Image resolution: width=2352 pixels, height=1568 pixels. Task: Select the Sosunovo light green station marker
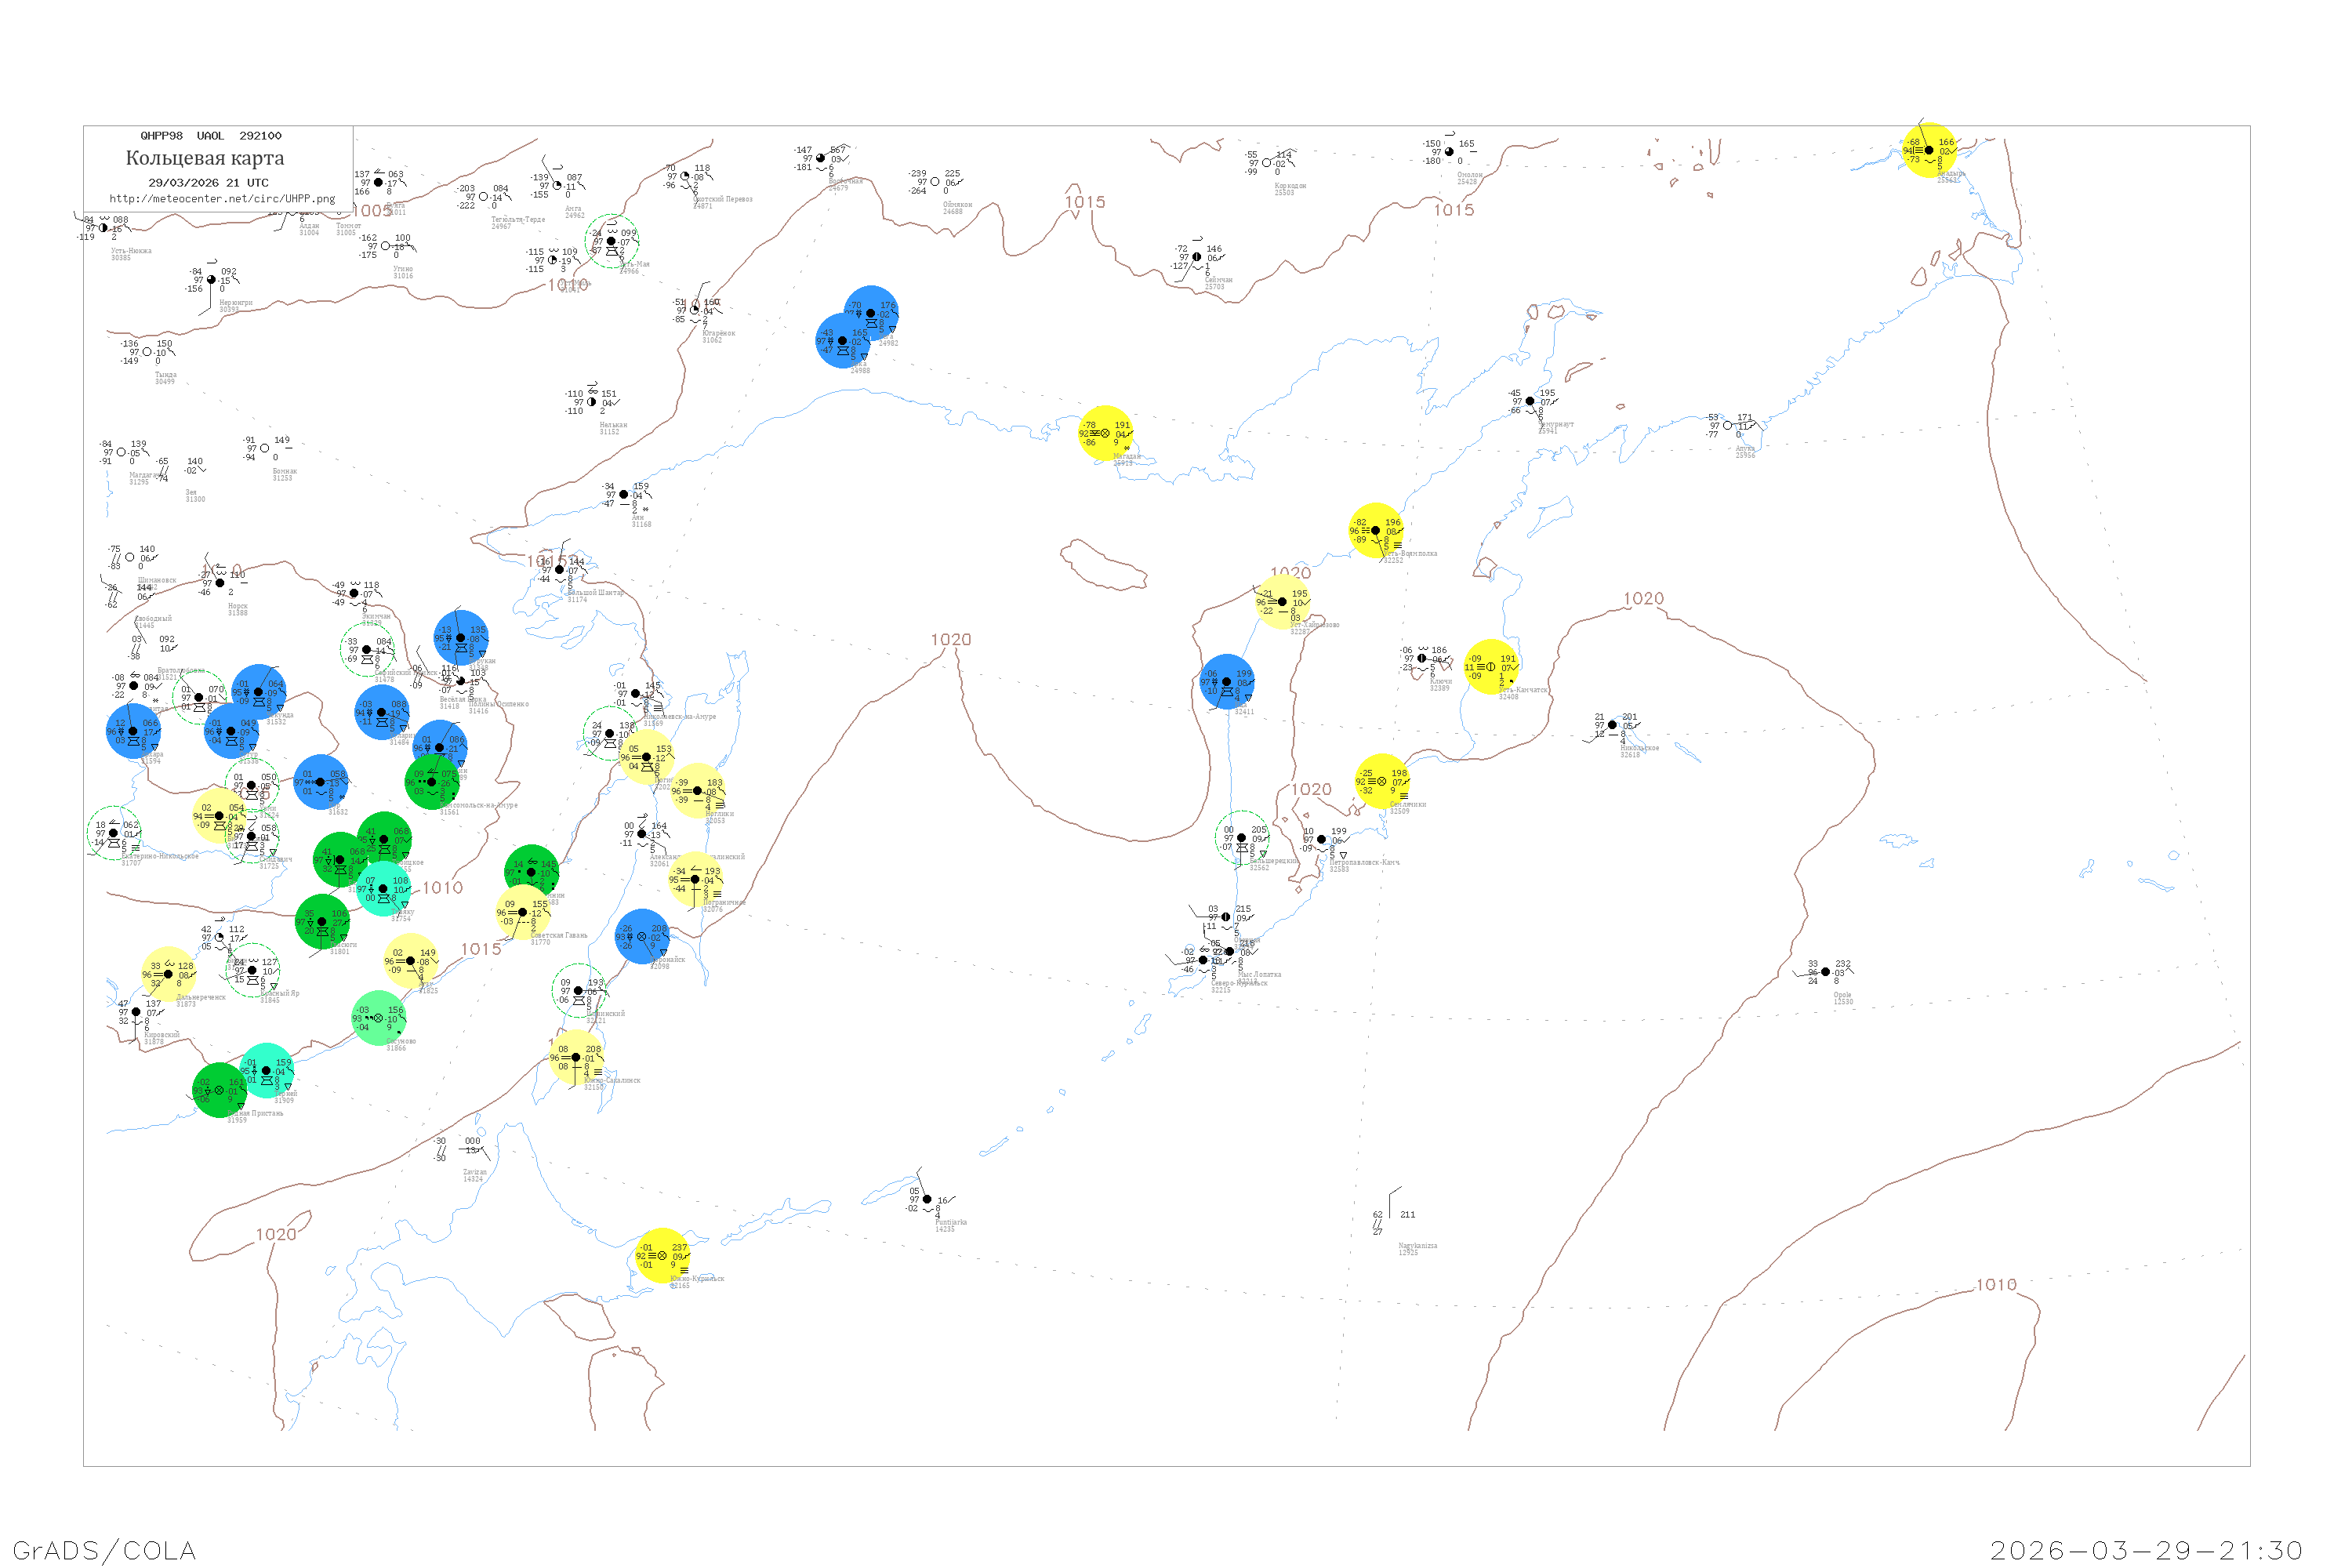click(379, 1018)
